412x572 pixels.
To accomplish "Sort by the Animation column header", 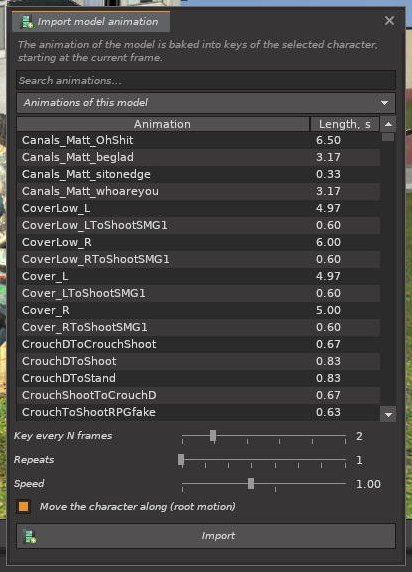I will click(x=163, y=124).
